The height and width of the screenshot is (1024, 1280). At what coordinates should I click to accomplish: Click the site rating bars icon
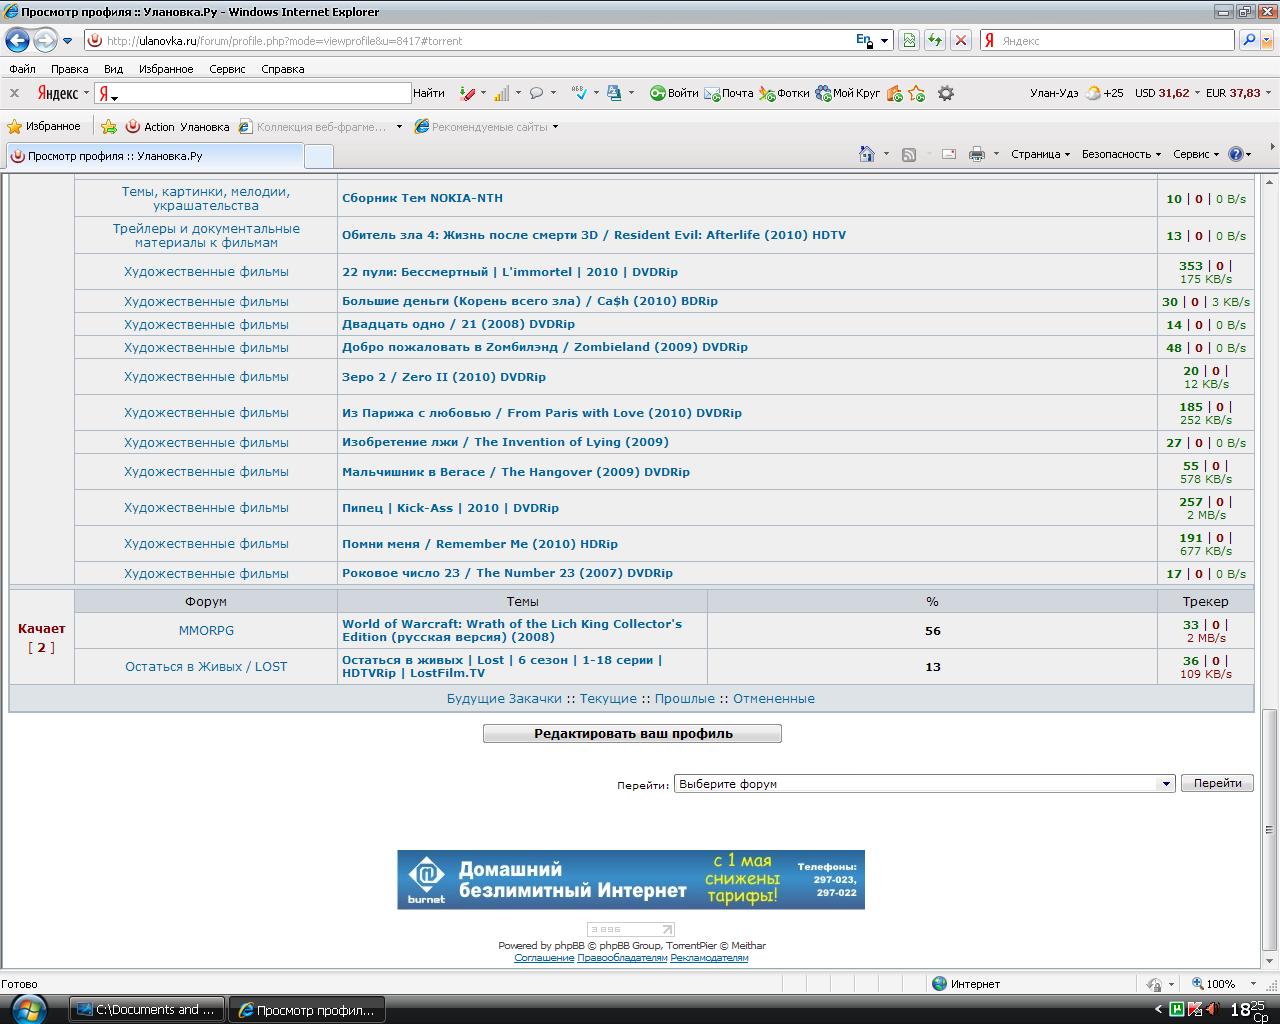tap(501, 93)
